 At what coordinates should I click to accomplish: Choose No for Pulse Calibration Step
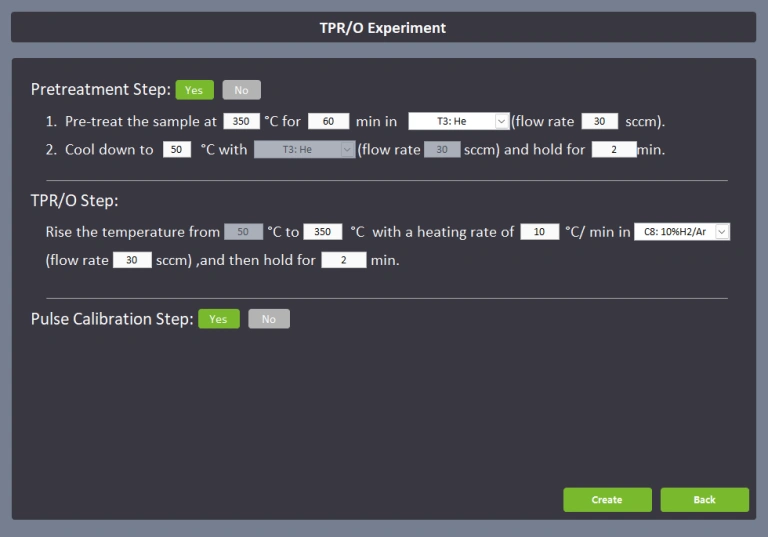[x=268, y=319]
